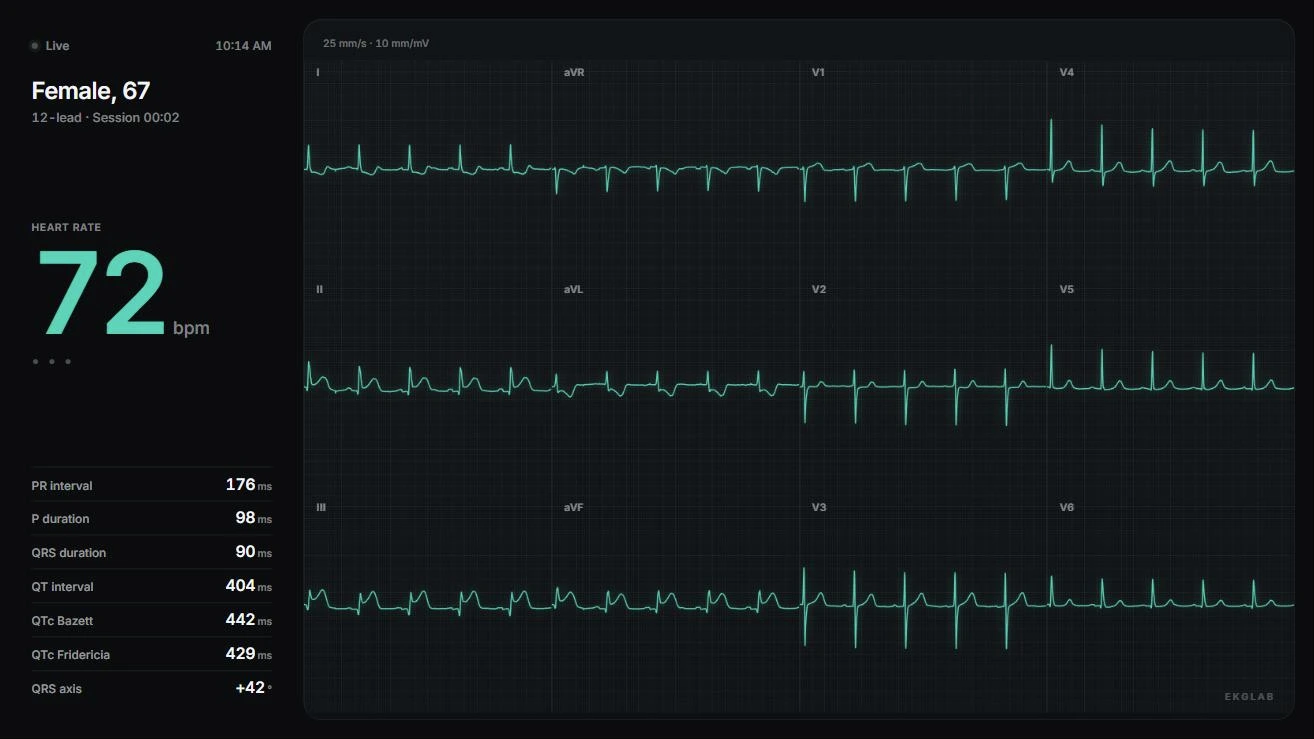Click the lead "II" label
1314x739 pixels.
(320, 290)
